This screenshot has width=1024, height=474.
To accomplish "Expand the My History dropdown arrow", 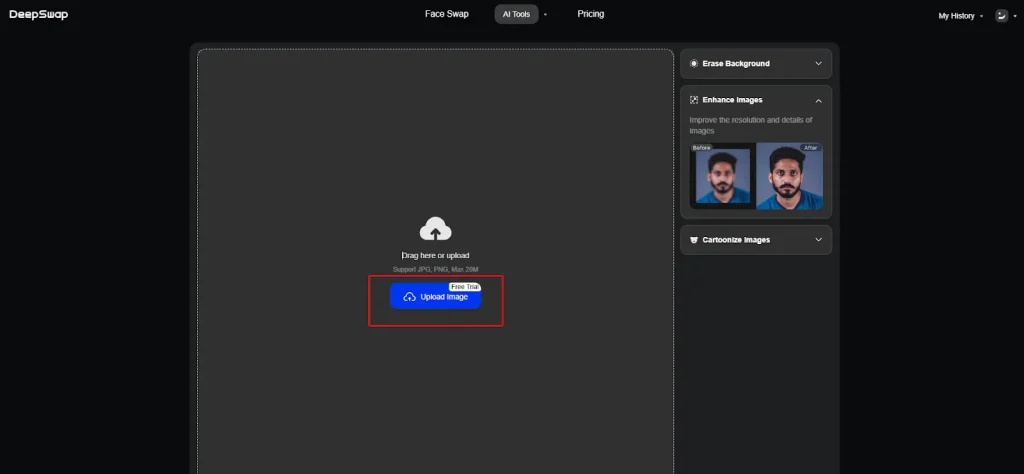I will pos(981,16).
